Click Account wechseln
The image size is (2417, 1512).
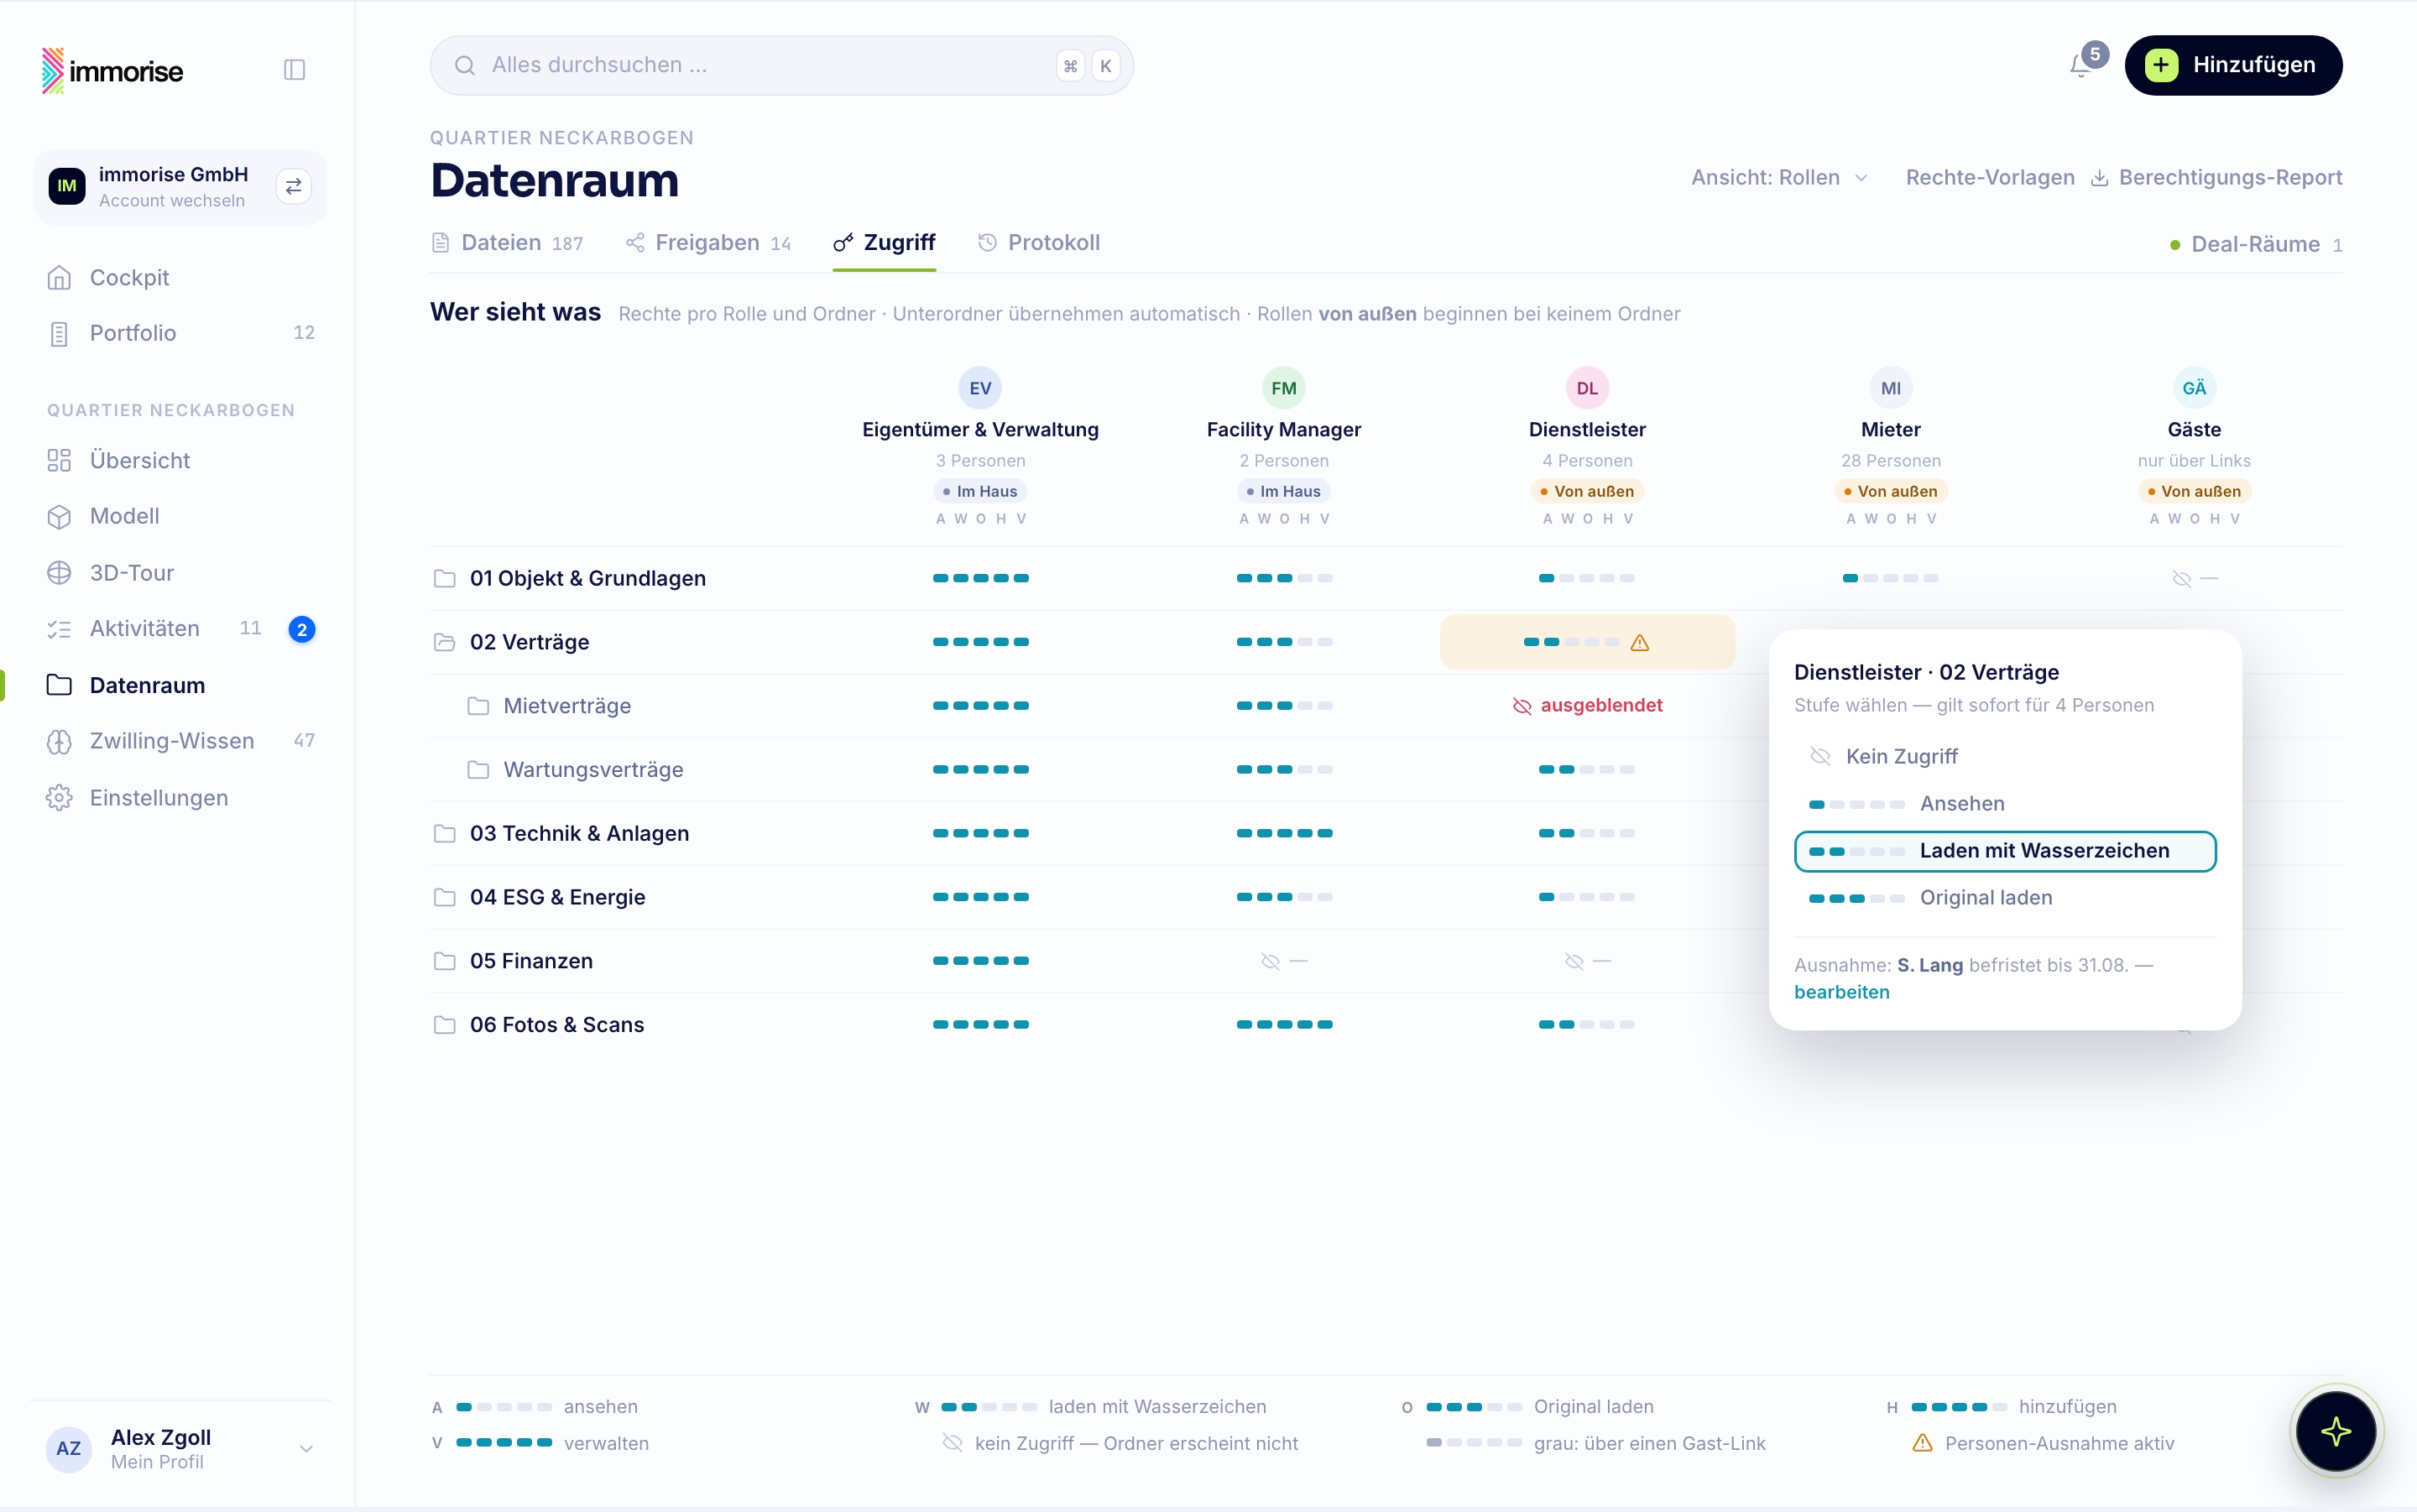171,201
